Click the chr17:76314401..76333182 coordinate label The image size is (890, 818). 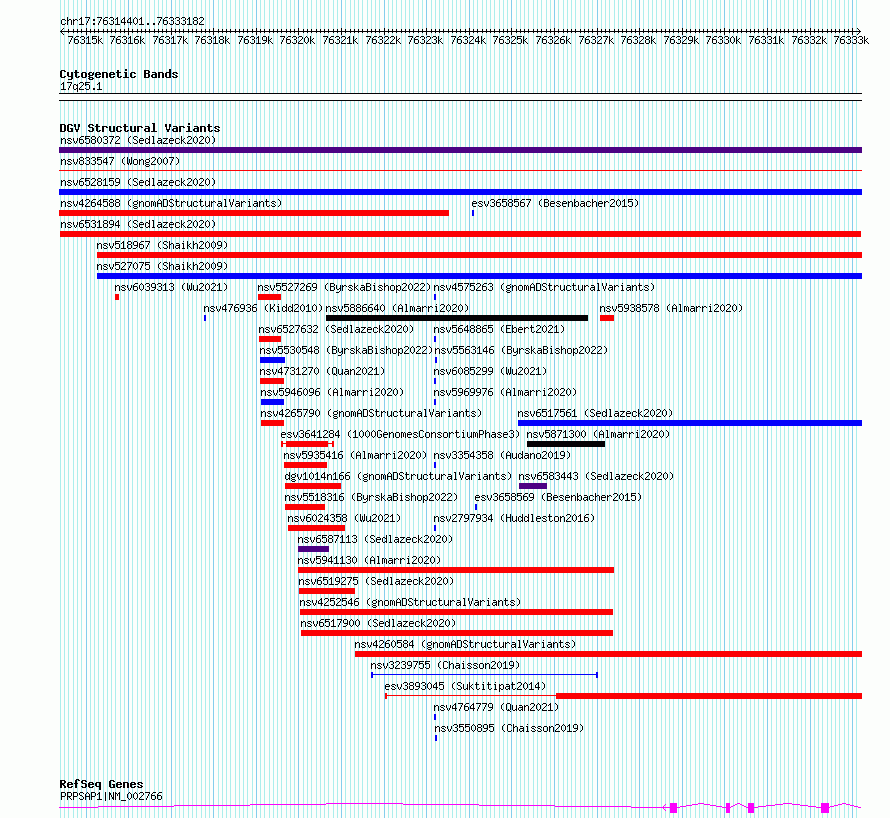point(132,21)
